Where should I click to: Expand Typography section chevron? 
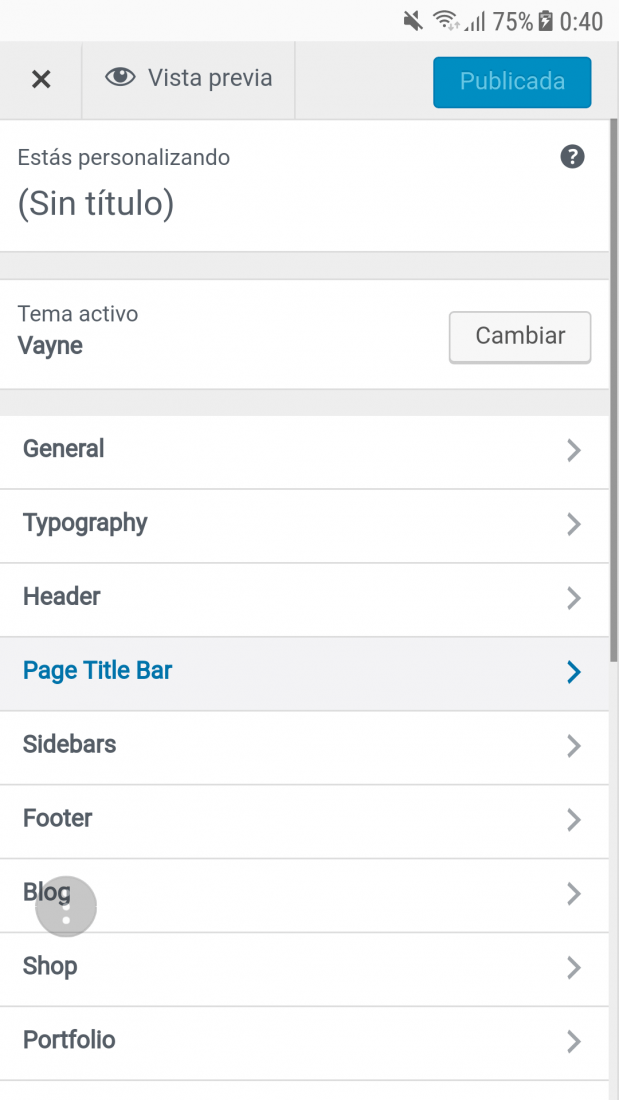pyautogui.click(x=574, y=524)
